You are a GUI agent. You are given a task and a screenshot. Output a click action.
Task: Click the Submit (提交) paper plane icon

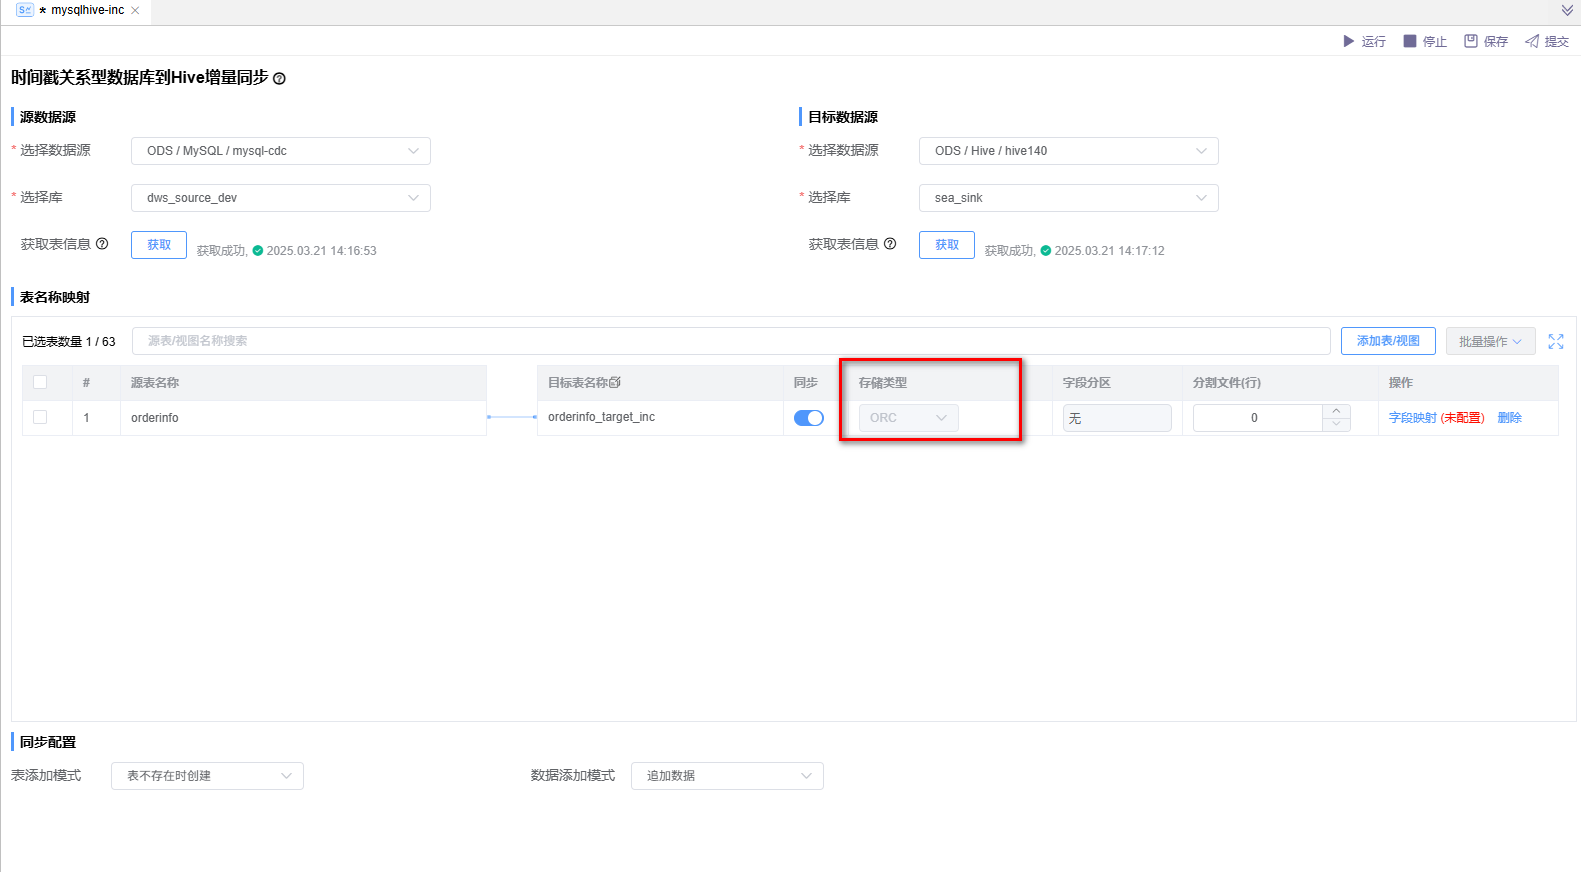1532,41
